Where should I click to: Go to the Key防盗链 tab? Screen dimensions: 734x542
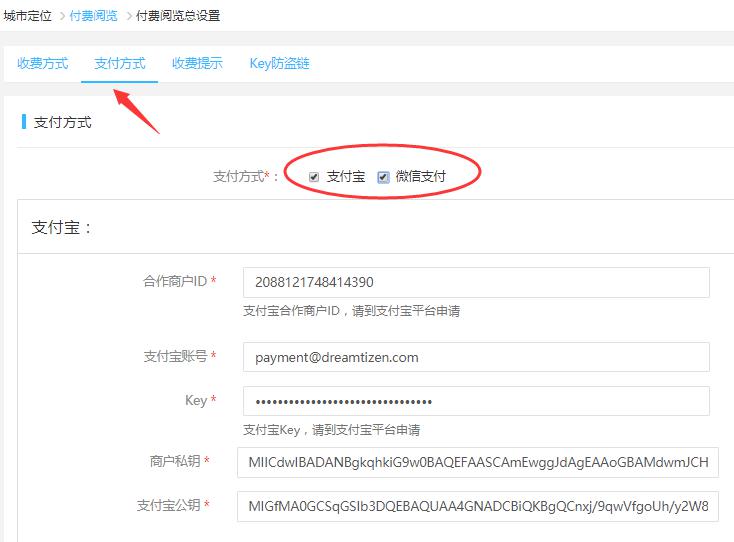click(x=279, y=63)
